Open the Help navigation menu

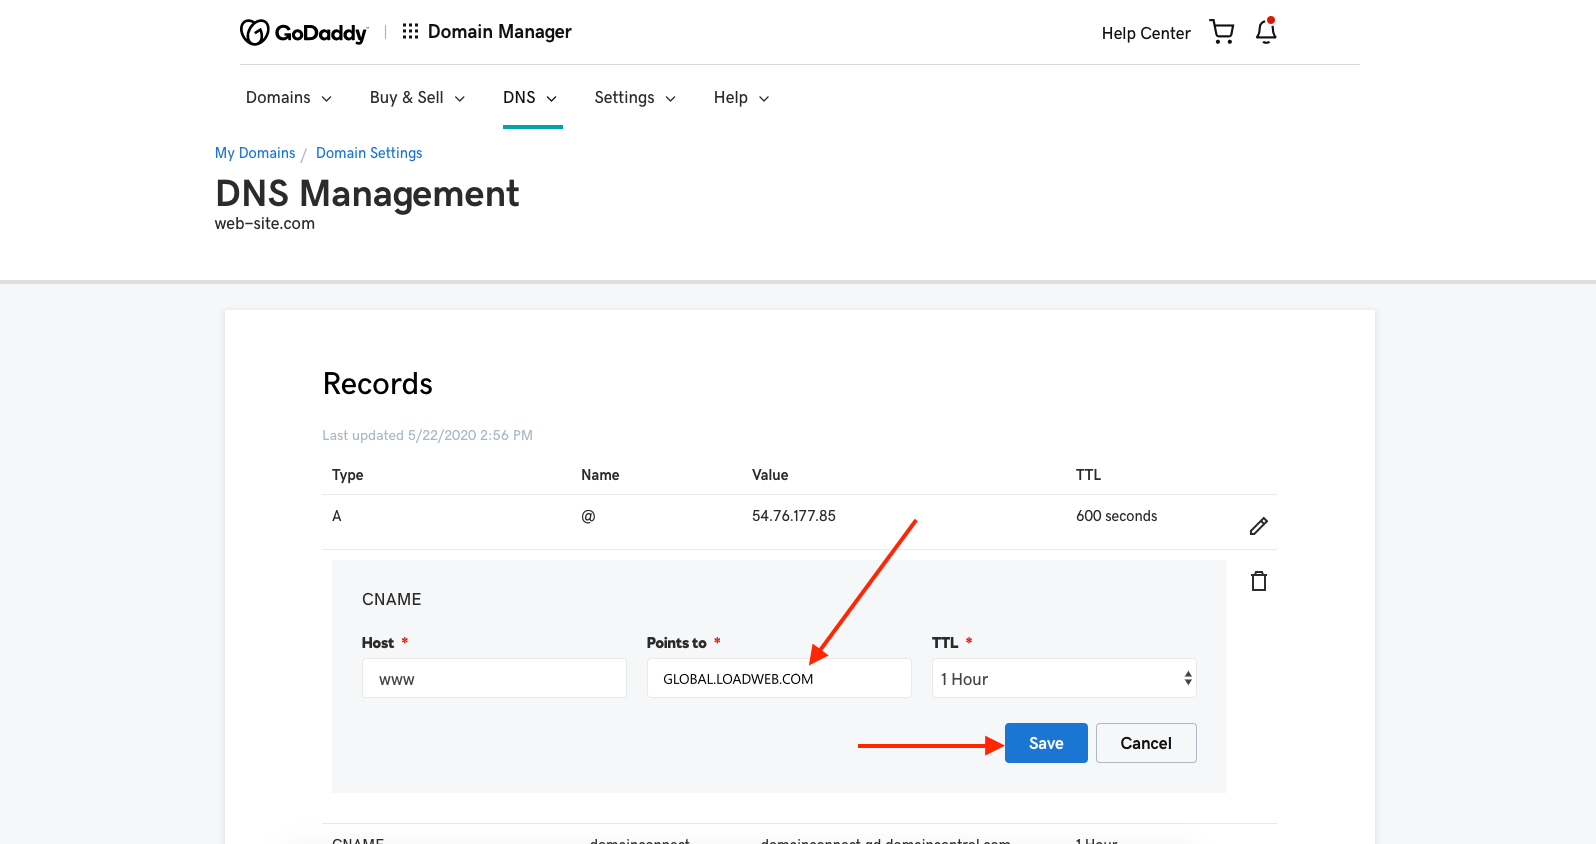pos(741,98)
